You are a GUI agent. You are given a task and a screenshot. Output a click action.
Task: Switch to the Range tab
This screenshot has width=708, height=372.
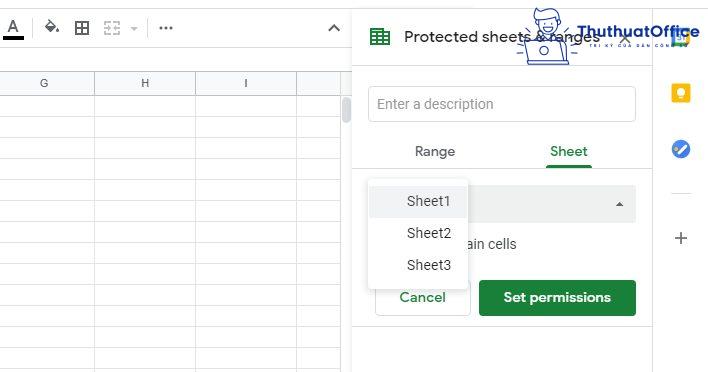tap(435, 151)
